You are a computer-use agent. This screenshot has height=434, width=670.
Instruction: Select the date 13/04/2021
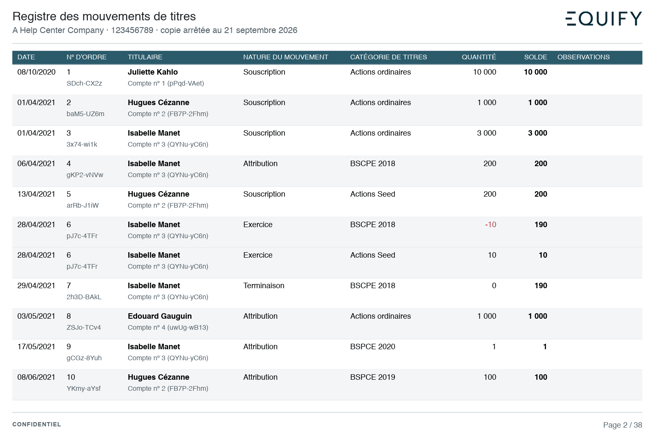(x=36, y=194)
